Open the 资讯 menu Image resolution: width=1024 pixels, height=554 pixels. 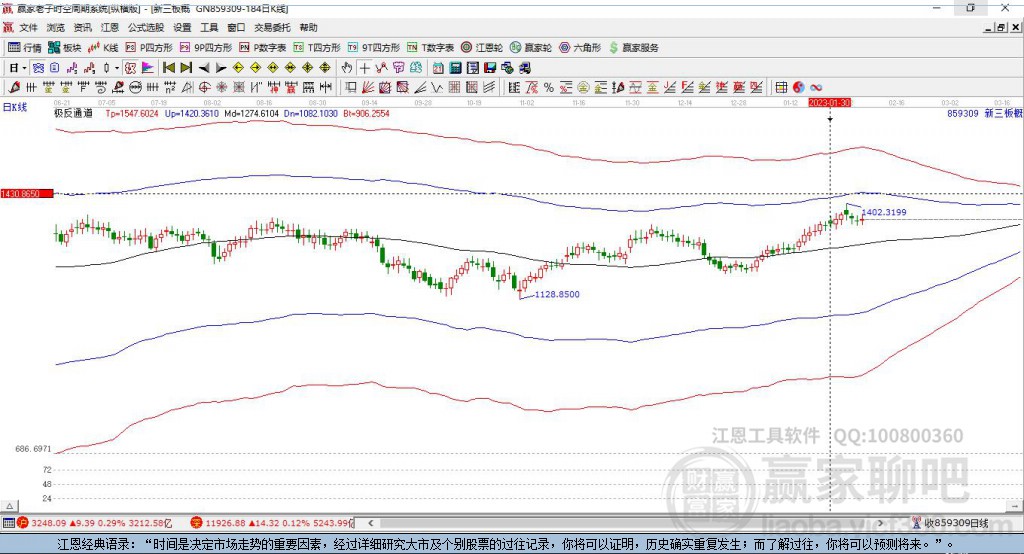[x=82, y=27]
